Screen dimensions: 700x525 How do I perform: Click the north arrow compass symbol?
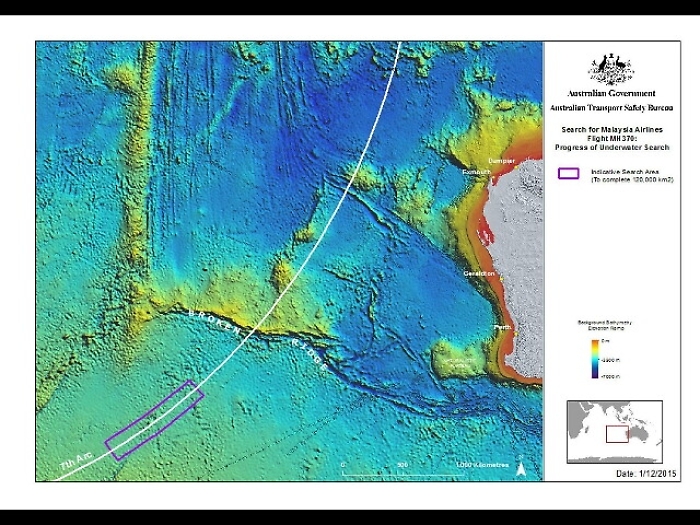tap(521, 465)
